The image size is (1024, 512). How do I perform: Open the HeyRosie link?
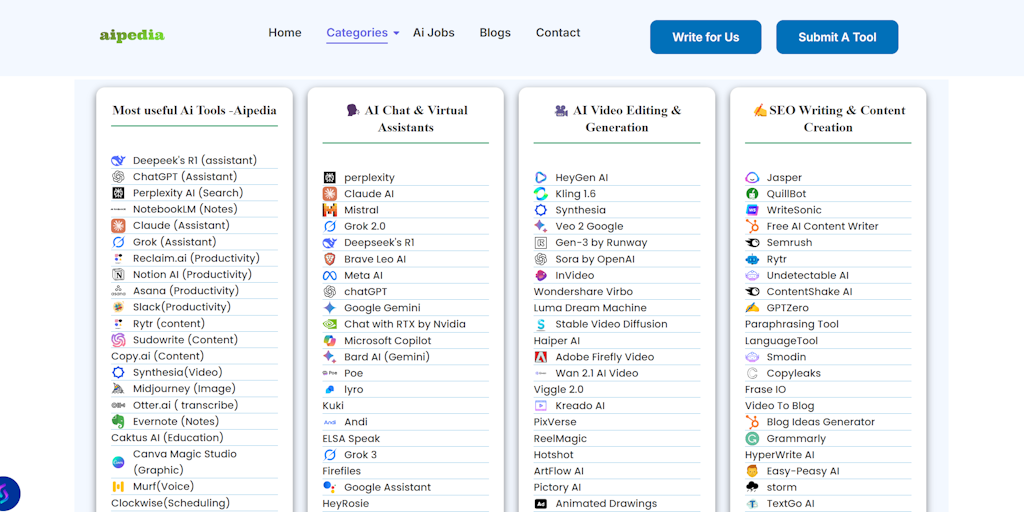(345, 504)
